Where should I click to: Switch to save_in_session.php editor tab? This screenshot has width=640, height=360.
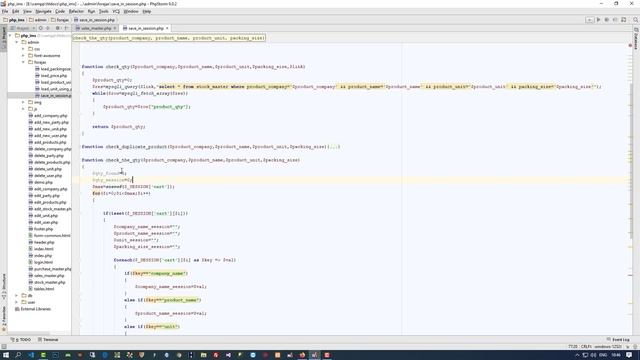[145, 28]
